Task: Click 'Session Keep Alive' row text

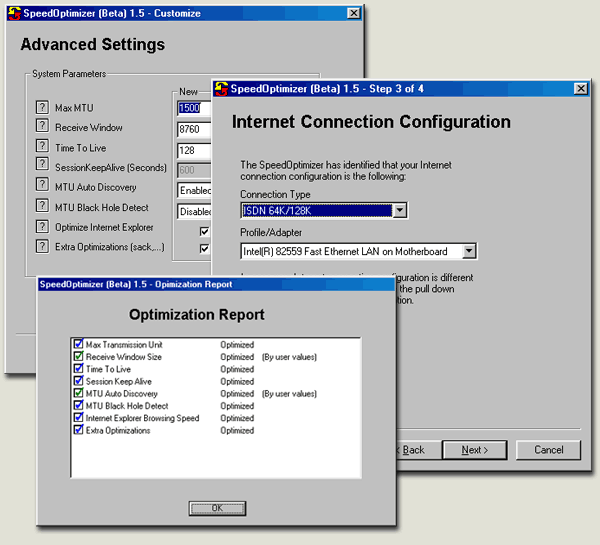Action: [119, 381]
